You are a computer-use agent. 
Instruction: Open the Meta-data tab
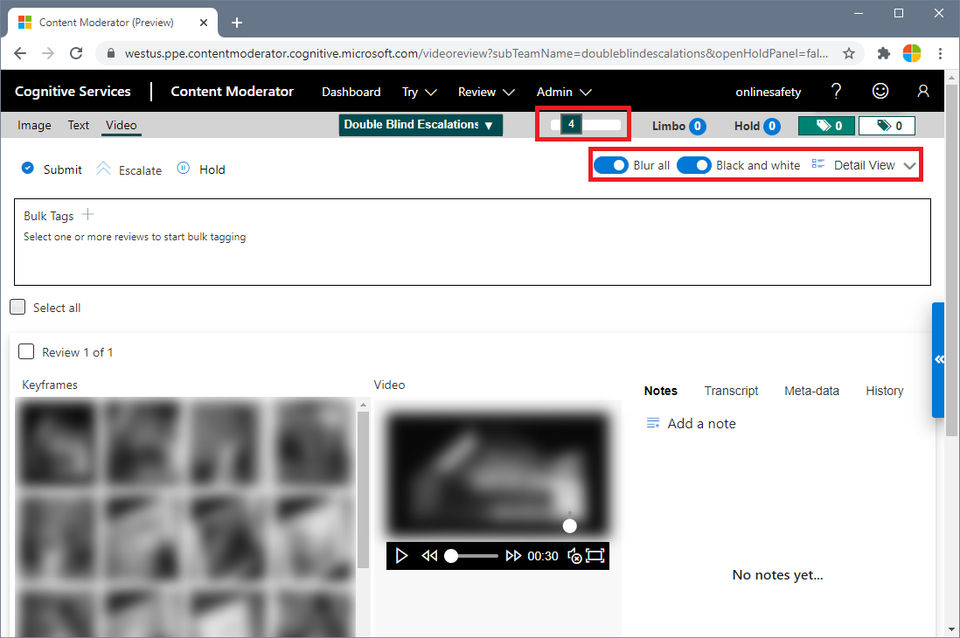point(811,391)
